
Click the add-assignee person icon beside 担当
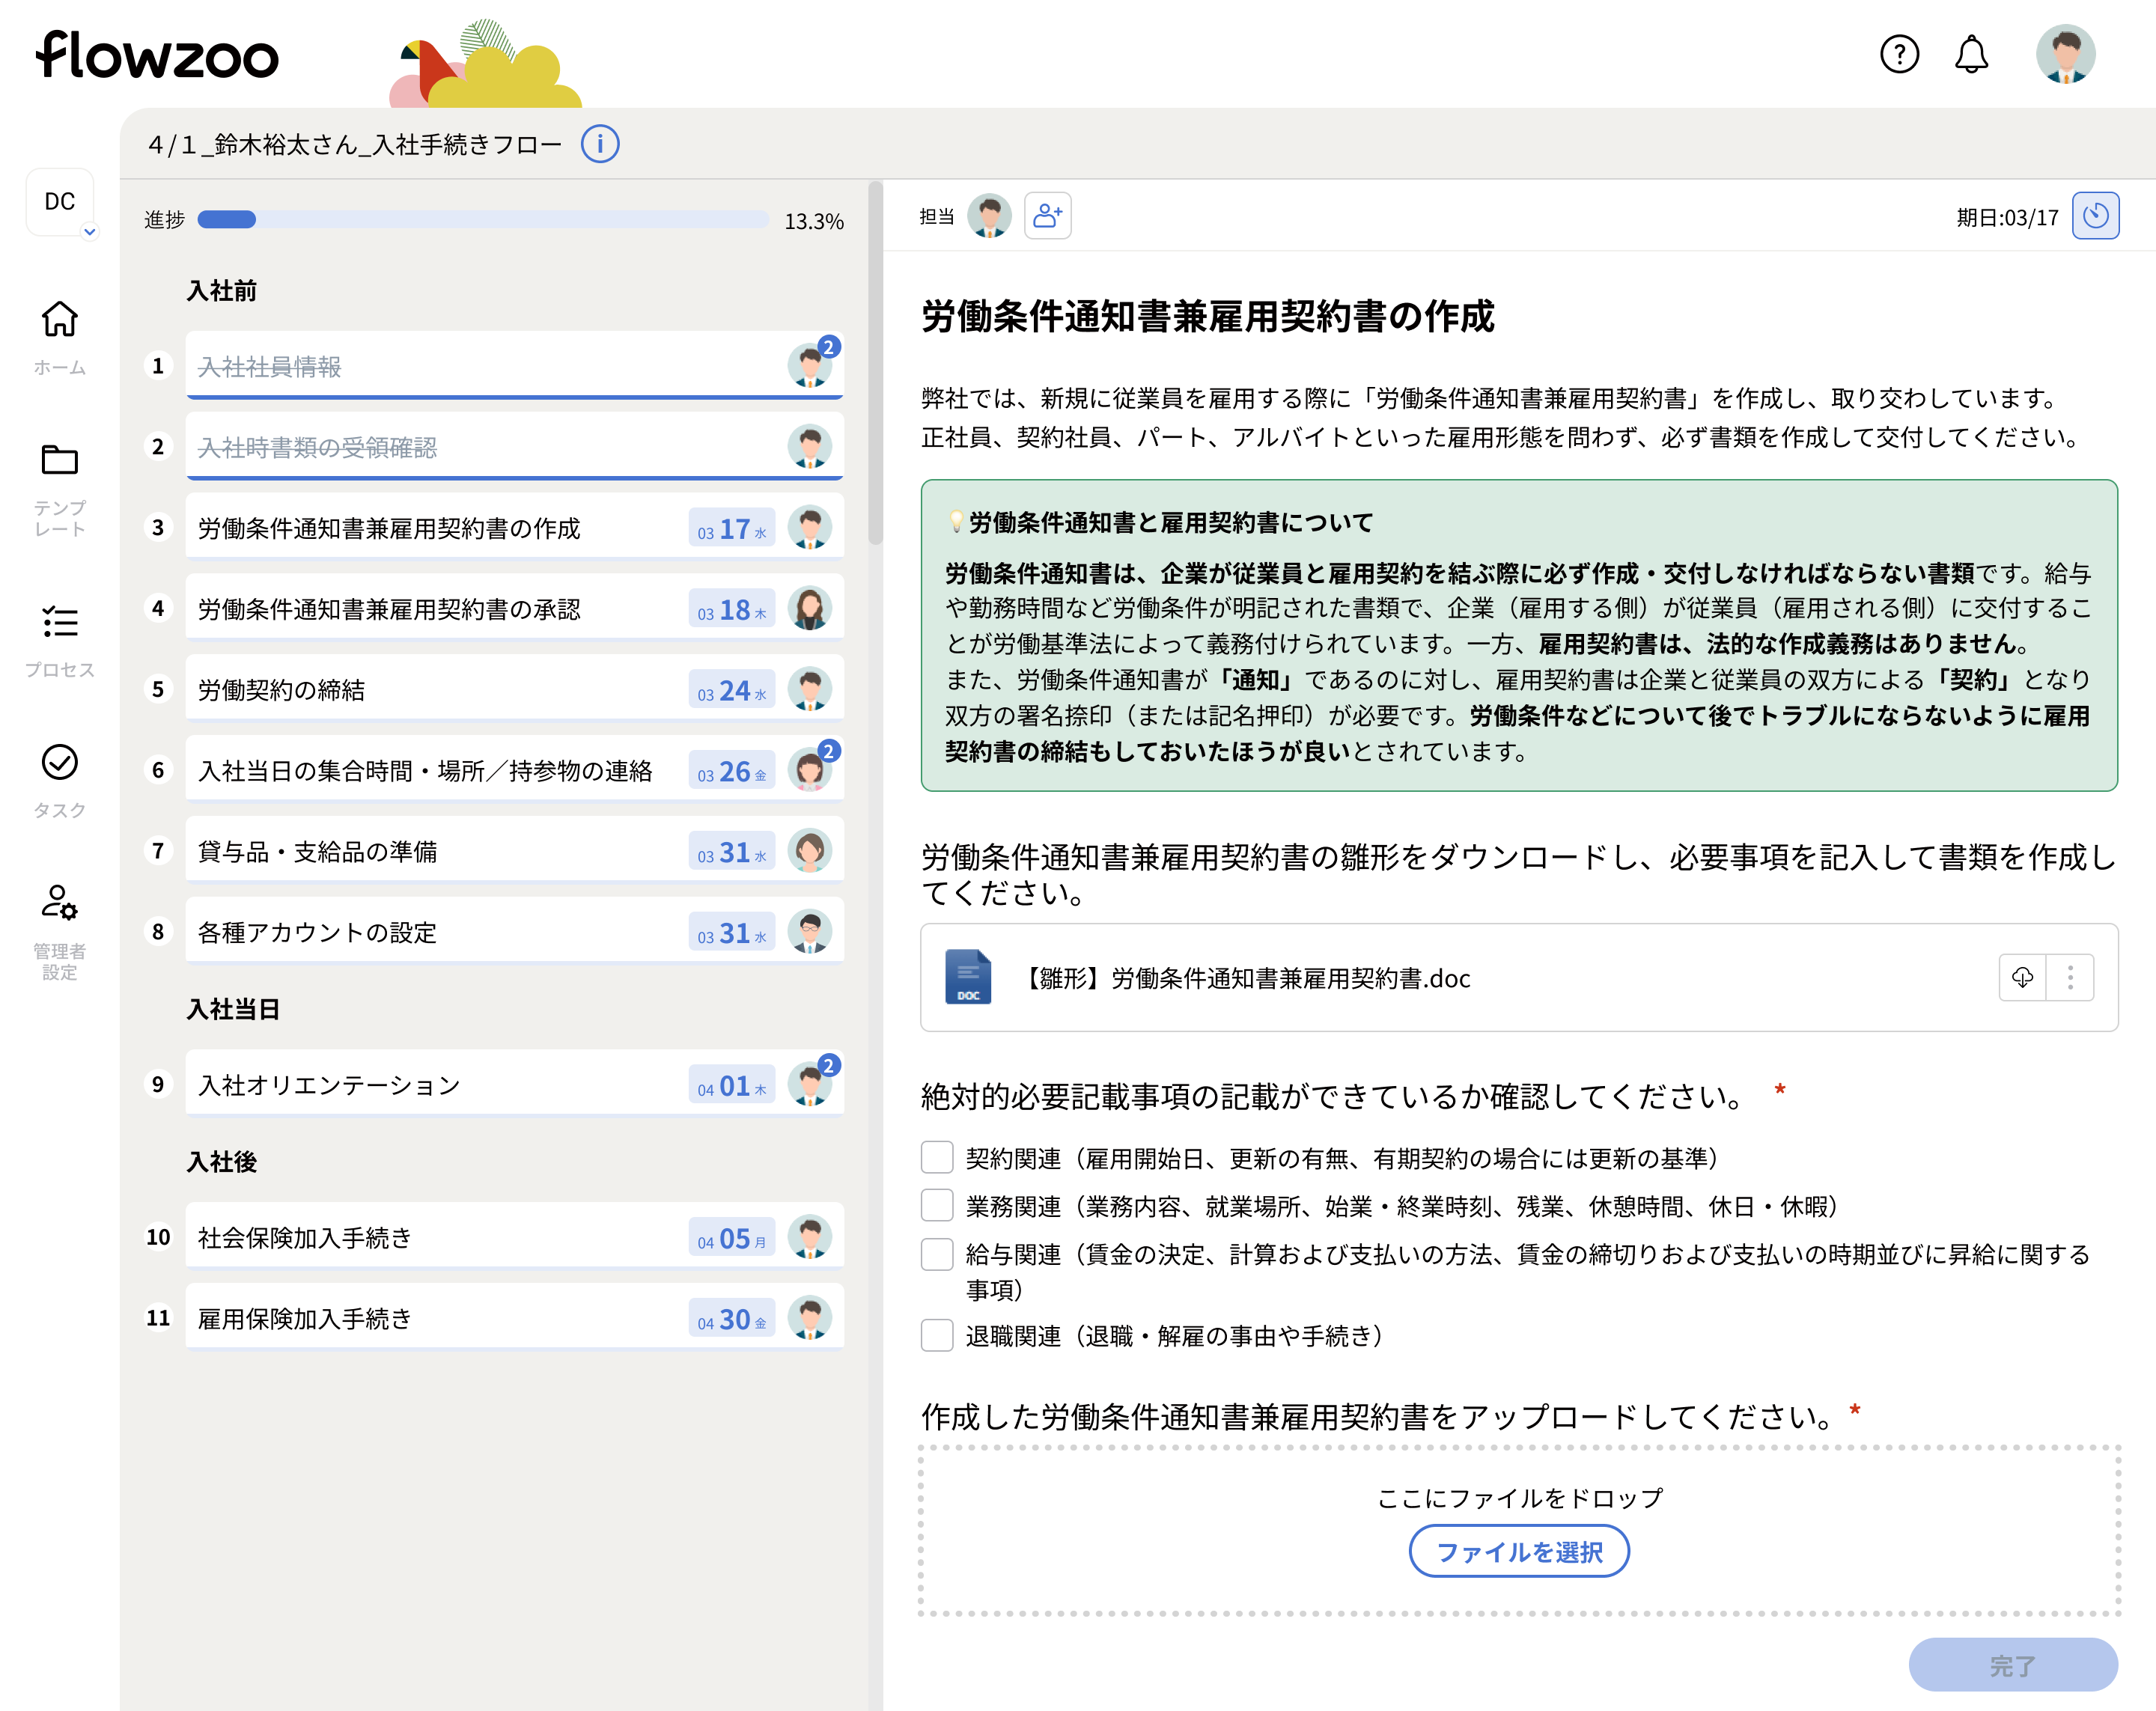click(1047, 215)
